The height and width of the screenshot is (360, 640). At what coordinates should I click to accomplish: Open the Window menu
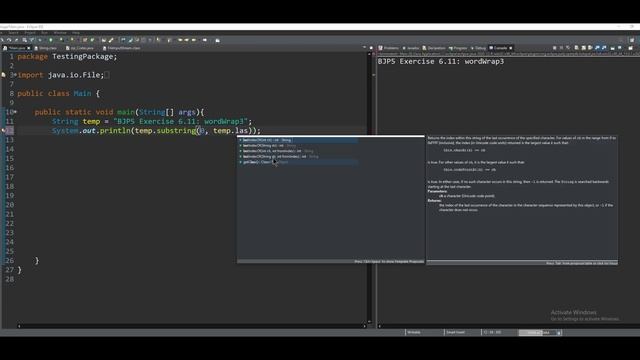[x=60, y=33]
